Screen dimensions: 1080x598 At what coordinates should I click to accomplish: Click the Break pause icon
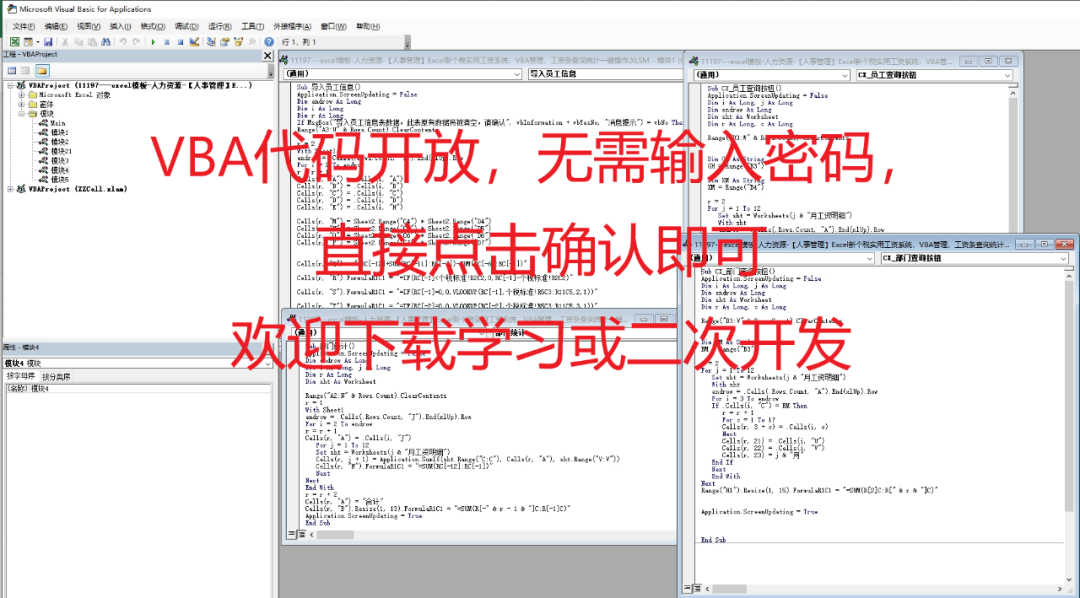(167, 42)
